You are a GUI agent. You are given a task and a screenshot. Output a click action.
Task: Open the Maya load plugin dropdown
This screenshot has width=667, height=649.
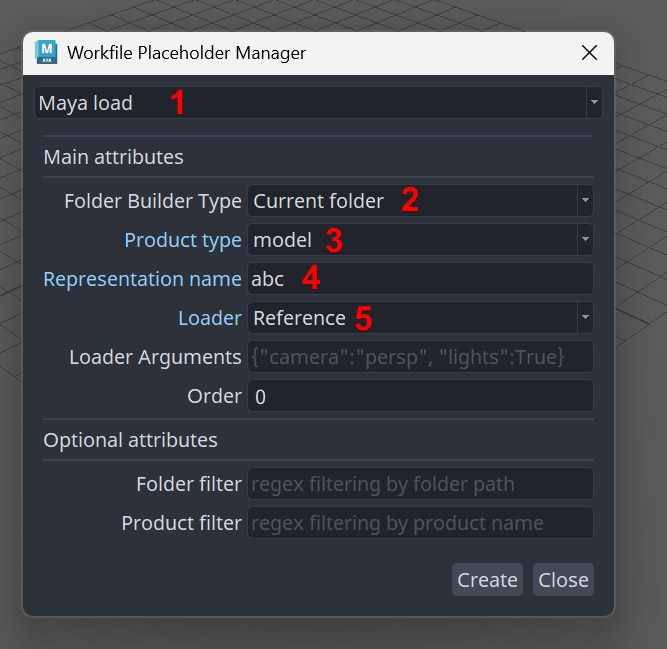tap(318, 102)
